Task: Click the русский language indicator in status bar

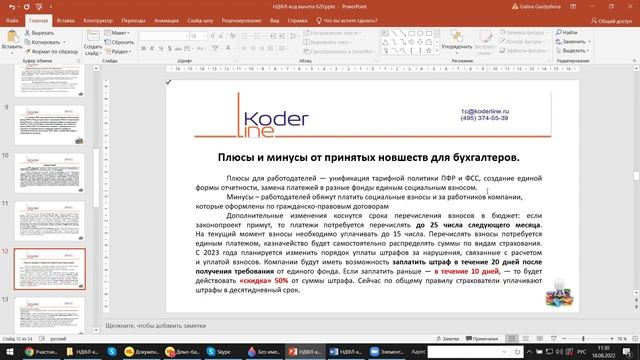Action: tap(58, 339)
